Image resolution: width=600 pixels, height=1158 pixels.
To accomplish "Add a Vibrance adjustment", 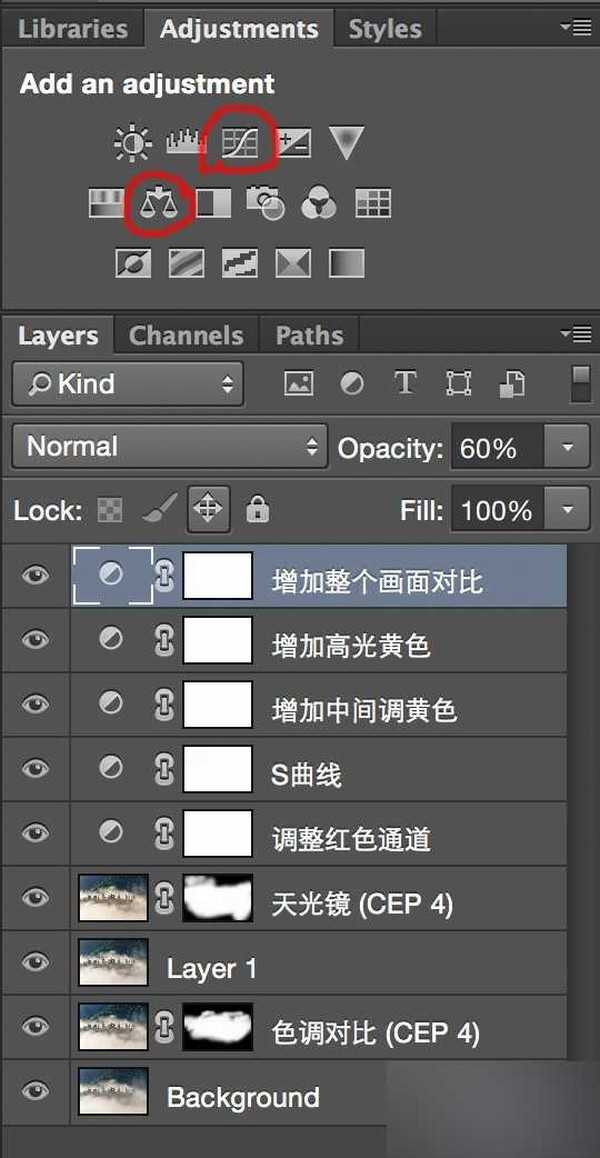I will (345, 144).
